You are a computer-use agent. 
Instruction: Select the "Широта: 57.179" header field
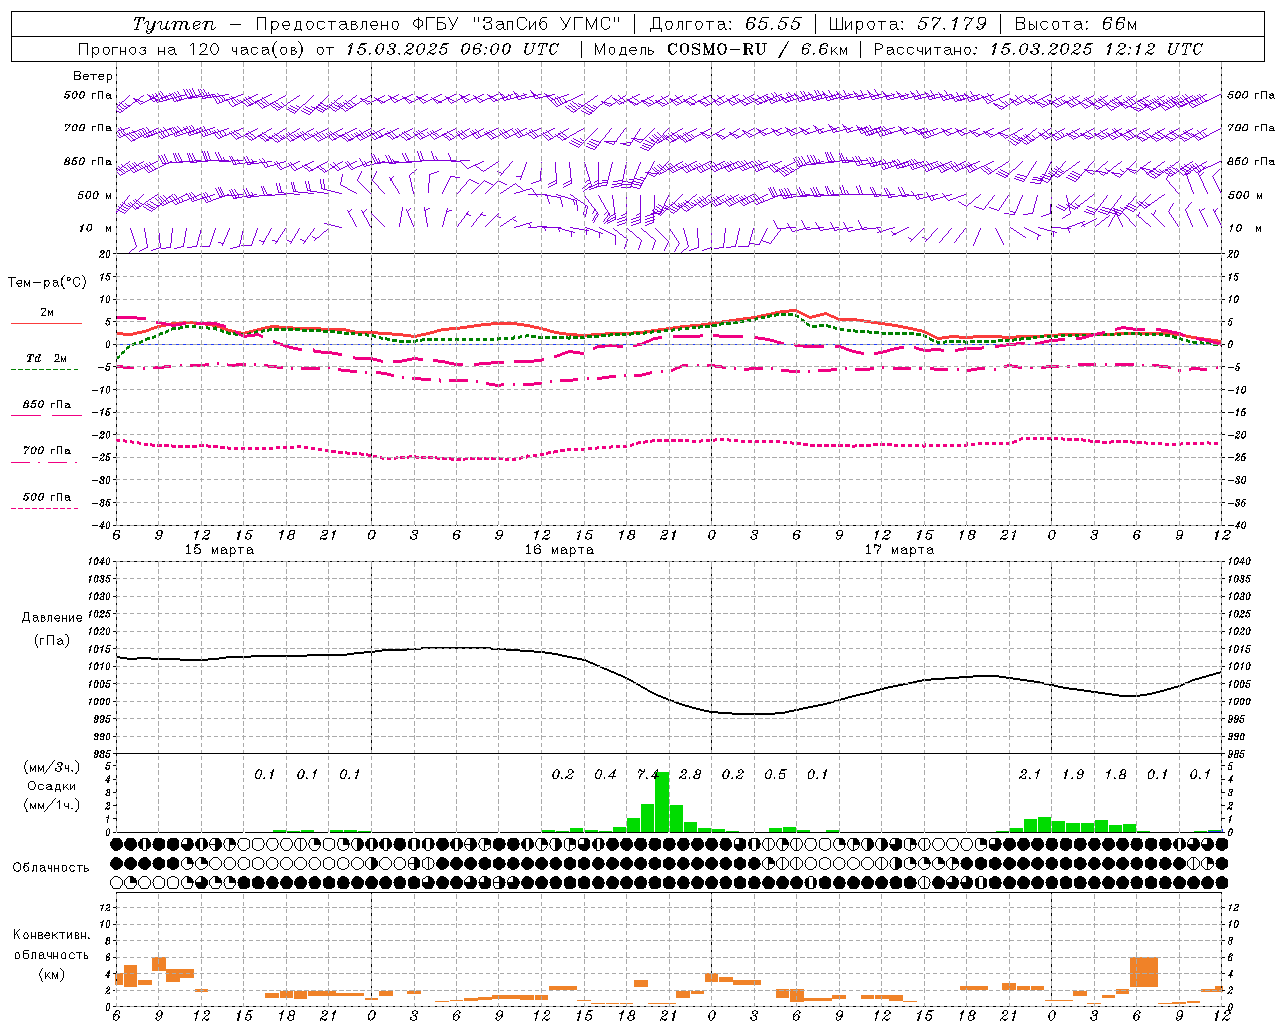(908, 24)
